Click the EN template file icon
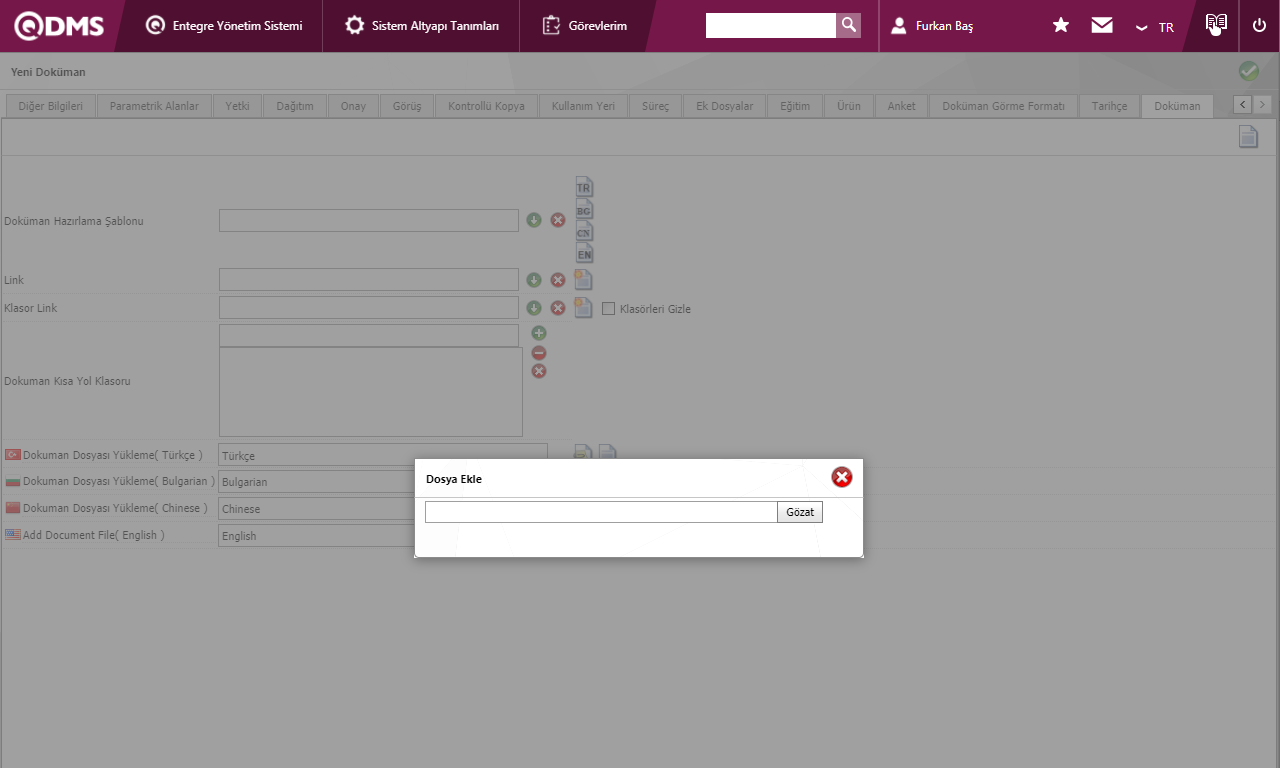Screen dimensions: 1280x768 click(584, 253)
